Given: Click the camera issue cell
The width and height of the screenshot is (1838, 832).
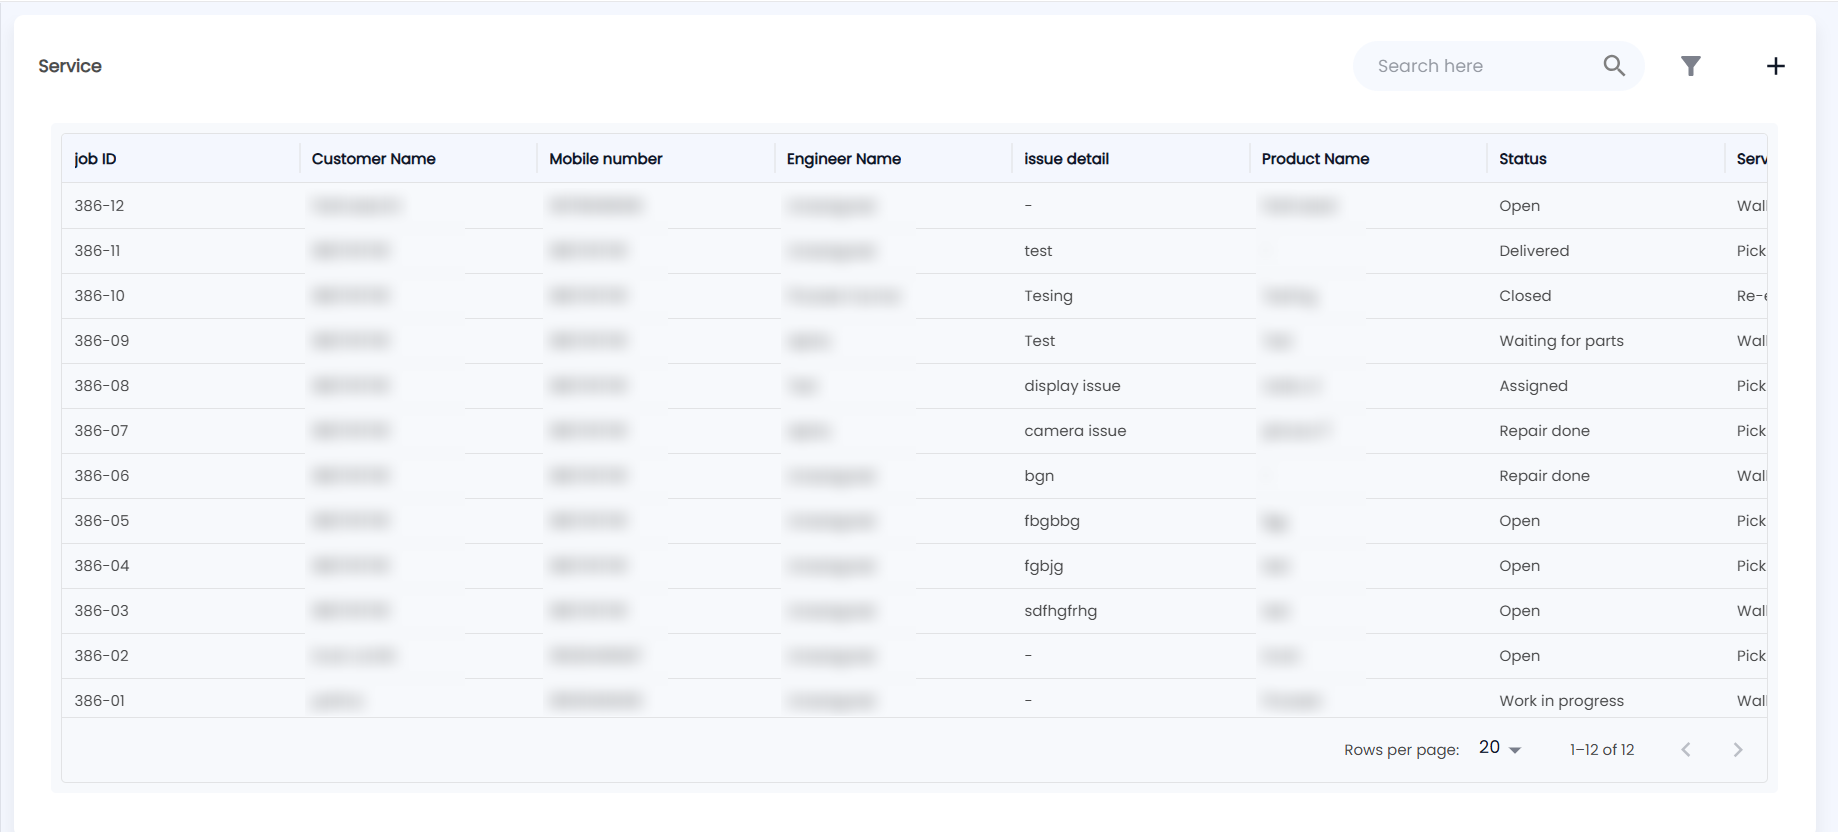Looking at the screenshot, I should [1075, 431].
